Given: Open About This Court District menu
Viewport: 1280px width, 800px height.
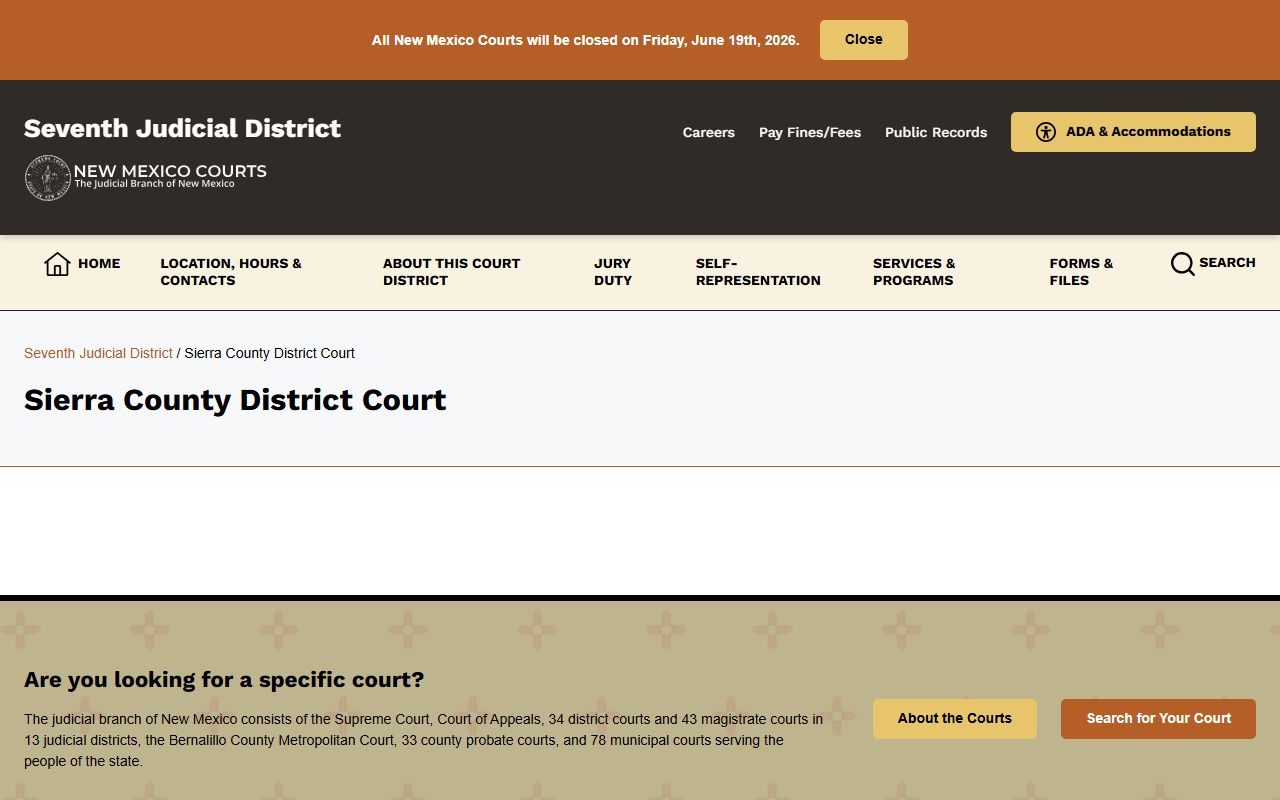Looking at the screenshot, I should click(x=451, y=272).
